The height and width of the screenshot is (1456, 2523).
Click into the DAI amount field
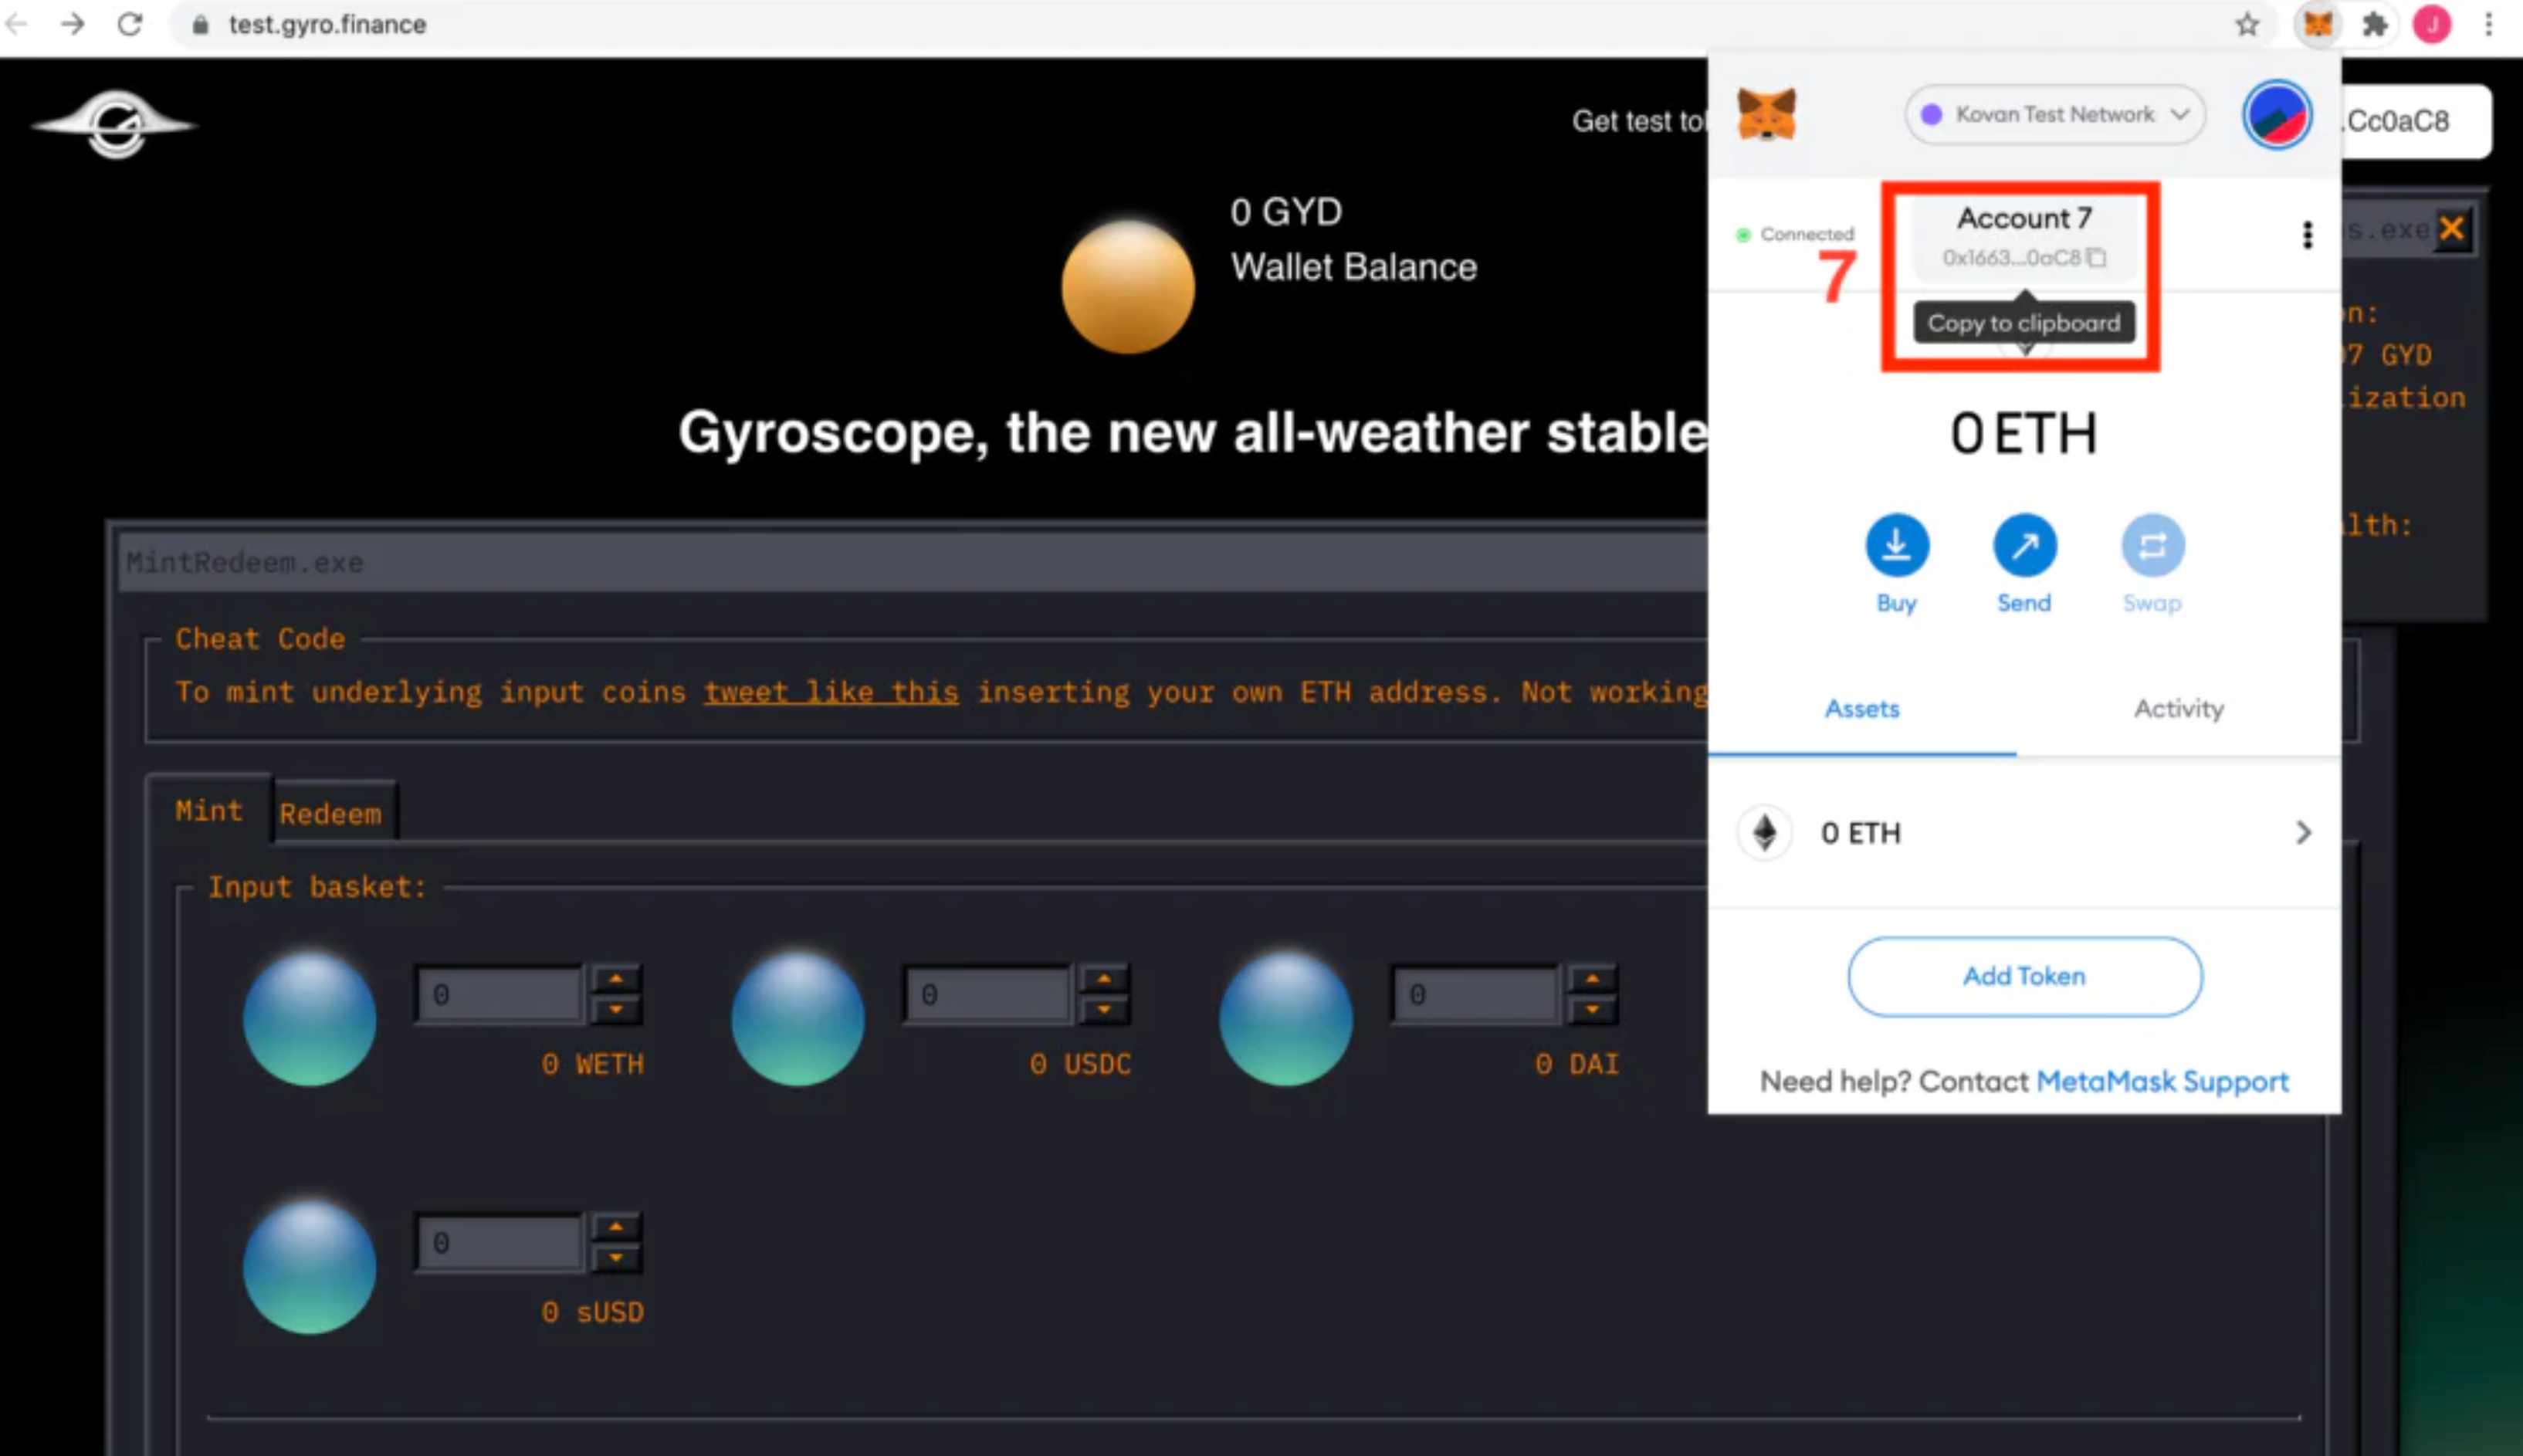(1475, 995)
